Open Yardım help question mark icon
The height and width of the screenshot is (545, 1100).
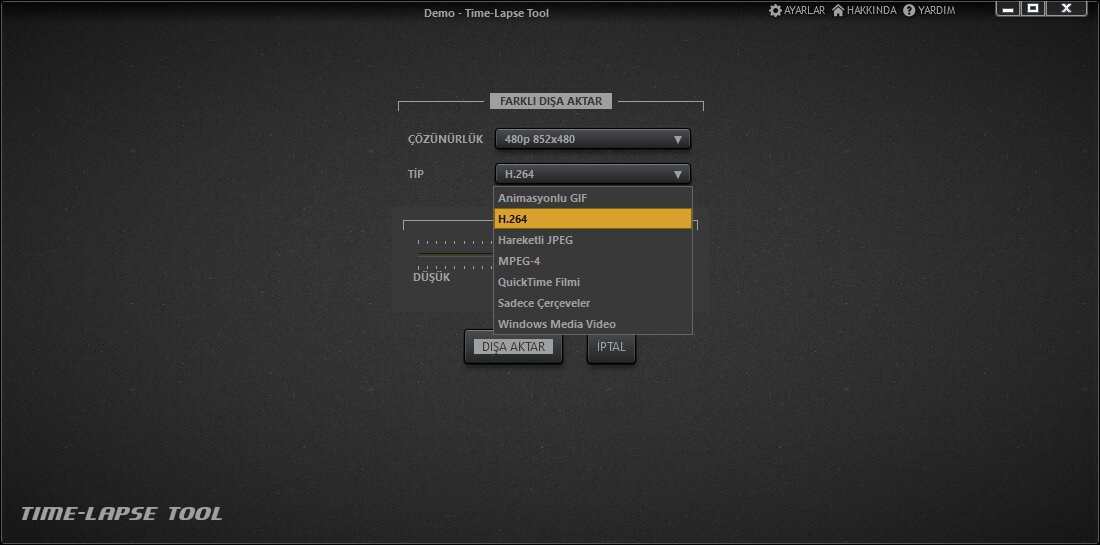pyautogui.click(x=909, y=10)
